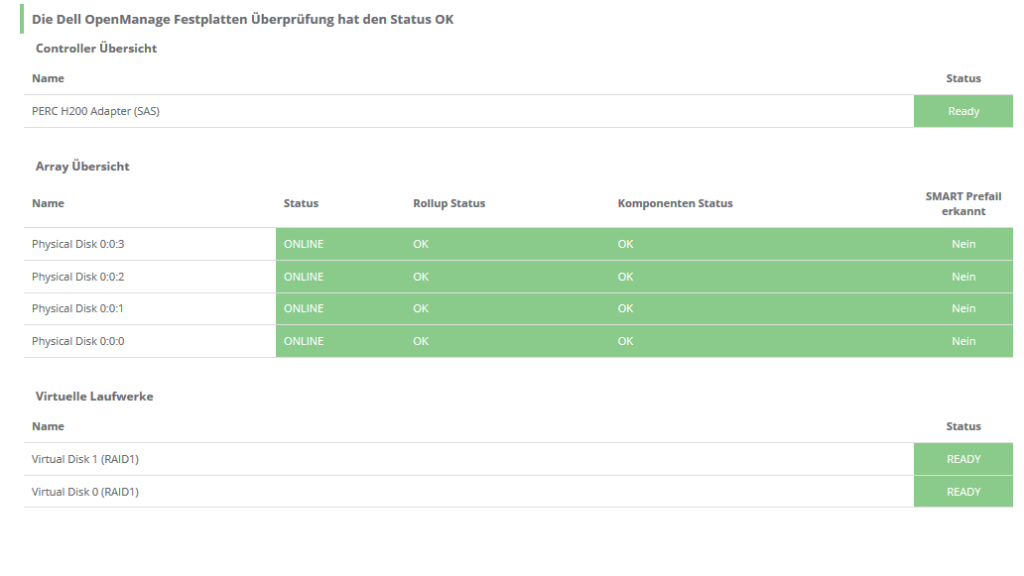The height and width of the screenshot is (576, 1024).
Task: Click READY status of Virtual Disk 1
Action: [x=963, y=459]
